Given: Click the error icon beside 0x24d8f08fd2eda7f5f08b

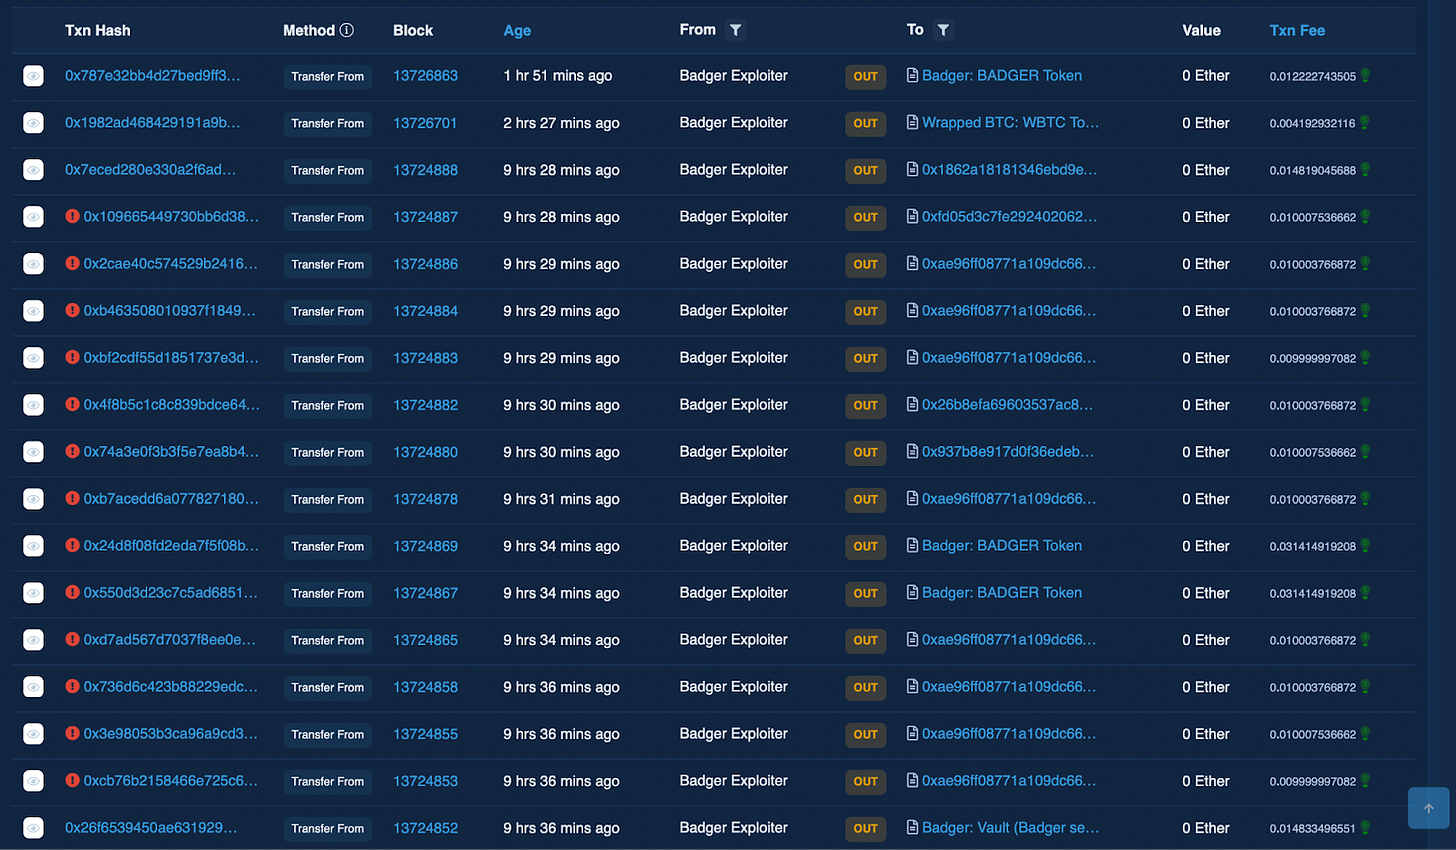Looking at the screenshot, I should pyautogui.click(x=72, y=545).
